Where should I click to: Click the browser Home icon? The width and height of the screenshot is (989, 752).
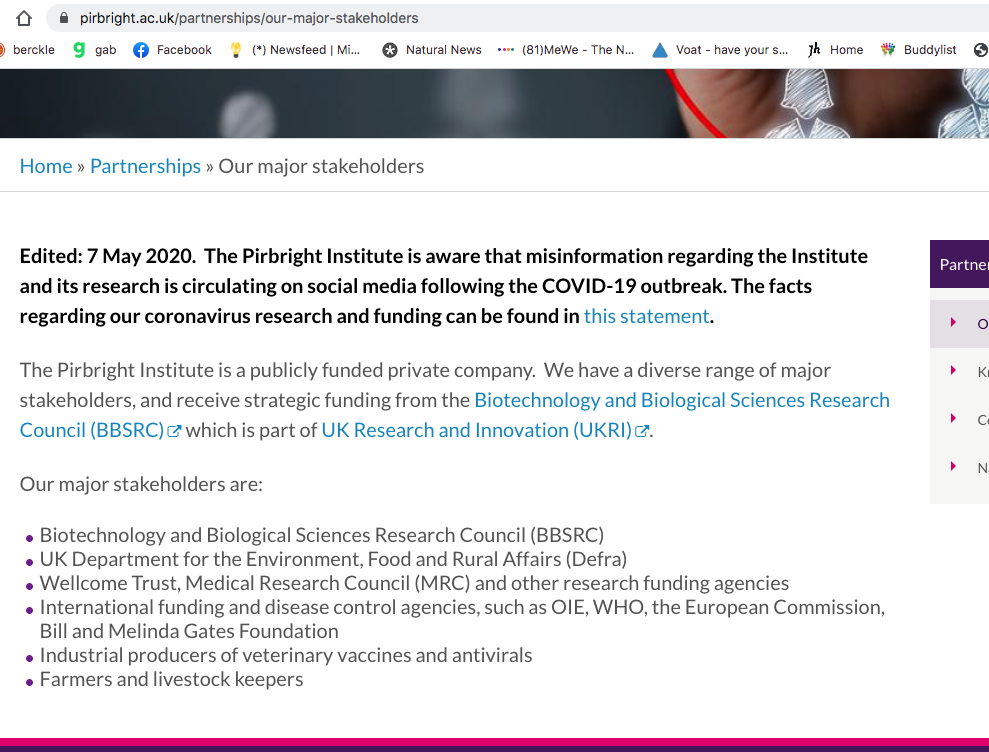(24, 18)
